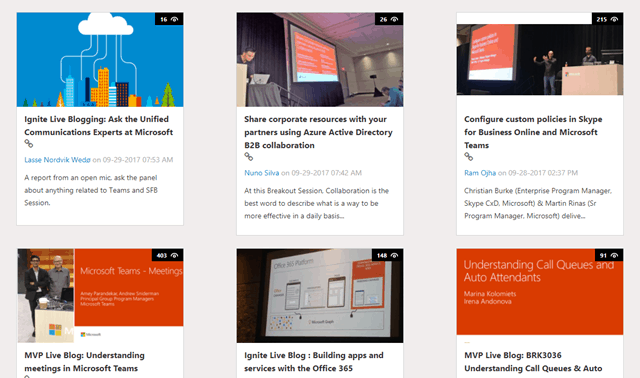Viewport: 640px width, 378px height.
Task: Open the Office 365 Platform slide photo
Action: 320,296
